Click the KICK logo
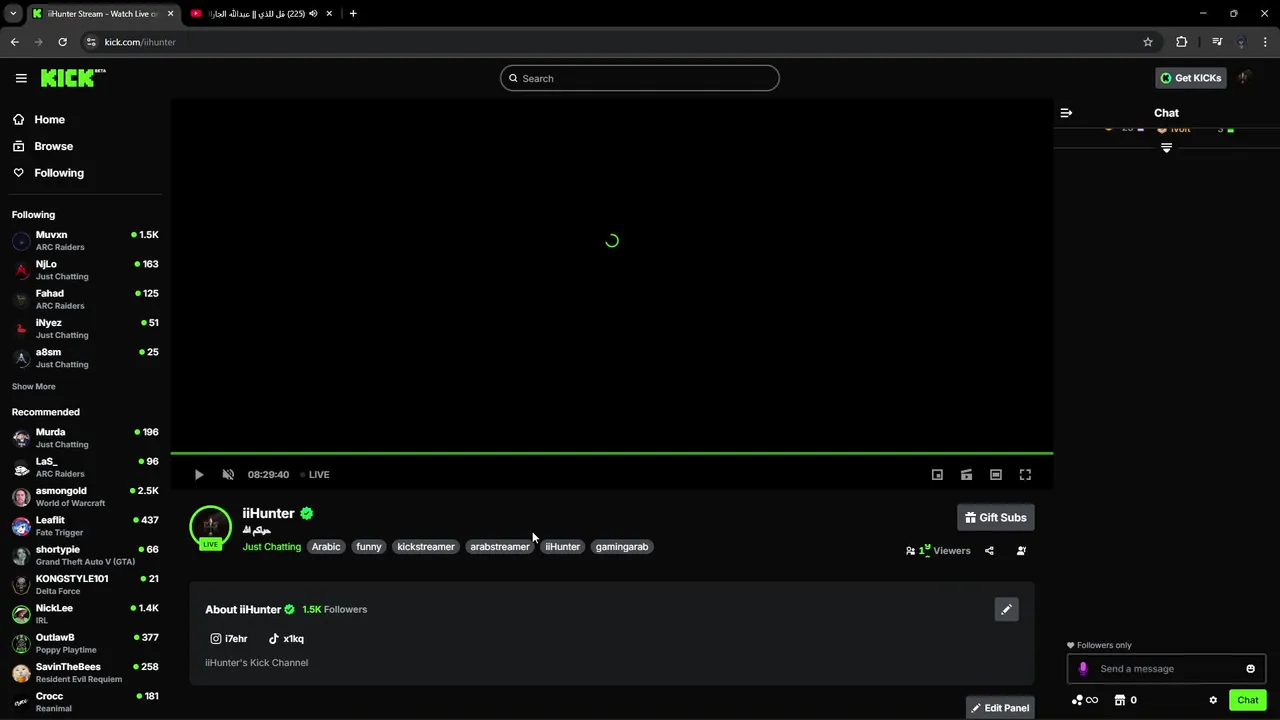 72,78
